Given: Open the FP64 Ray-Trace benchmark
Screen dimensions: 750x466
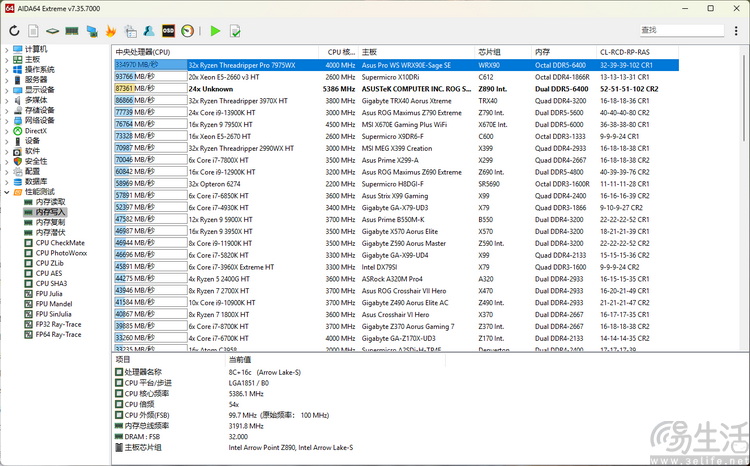Looking at the screenshot, I should tap(58, 334).
